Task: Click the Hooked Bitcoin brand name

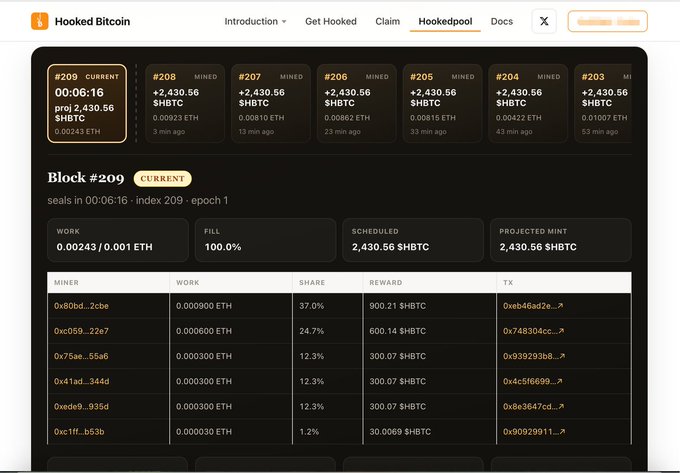Action: click(x=92, y=21)
